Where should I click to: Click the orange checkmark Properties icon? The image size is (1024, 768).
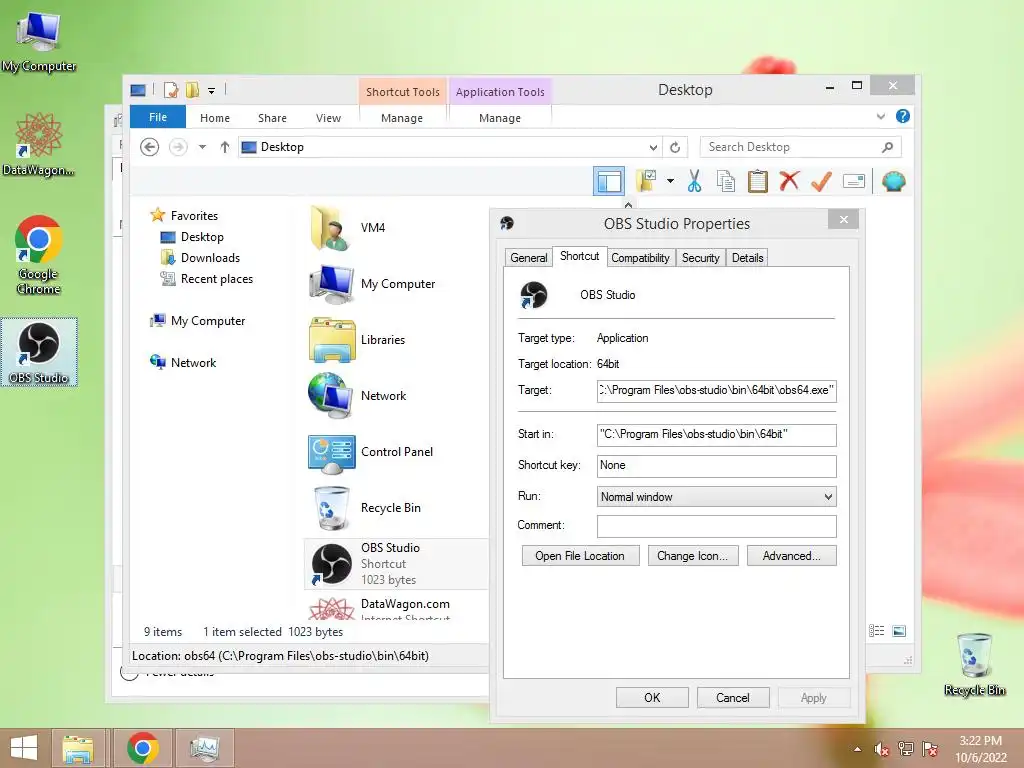(x=821, y=181)
